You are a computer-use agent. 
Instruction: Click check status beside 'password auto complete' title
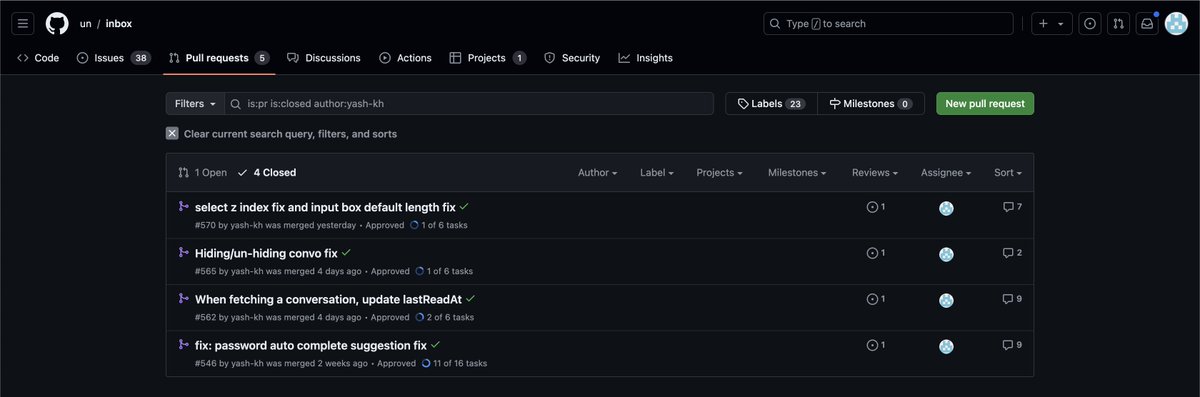[435, 344]
